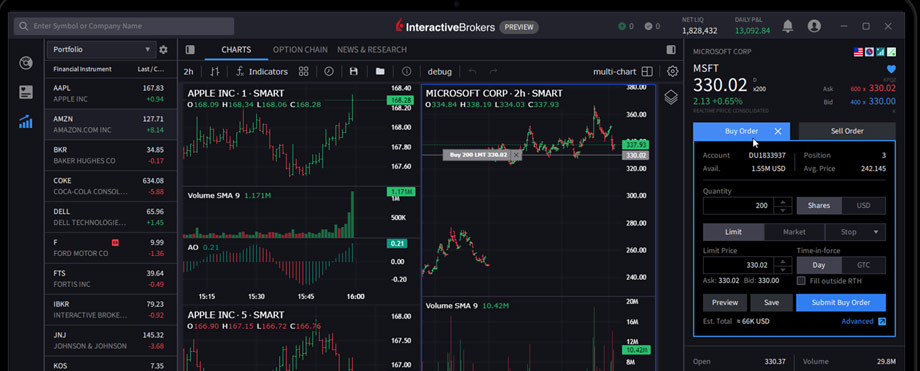This screenshot has width=920, height=371.
Task: Select the COKE Coca-Cola row
Action: pos(110,186)
